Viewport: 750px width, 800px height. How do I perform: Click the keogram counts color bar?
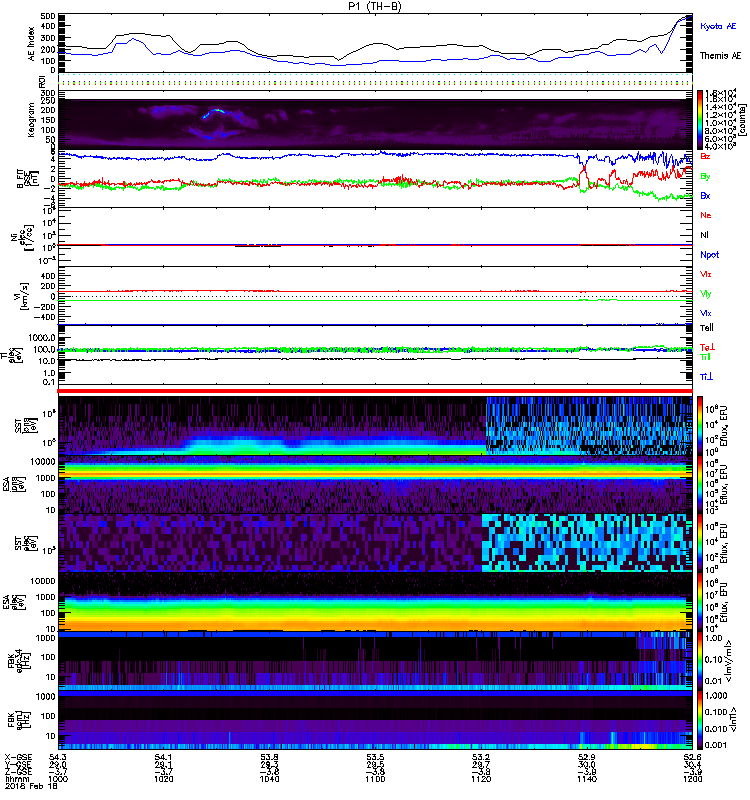click(x=701, y=120)
